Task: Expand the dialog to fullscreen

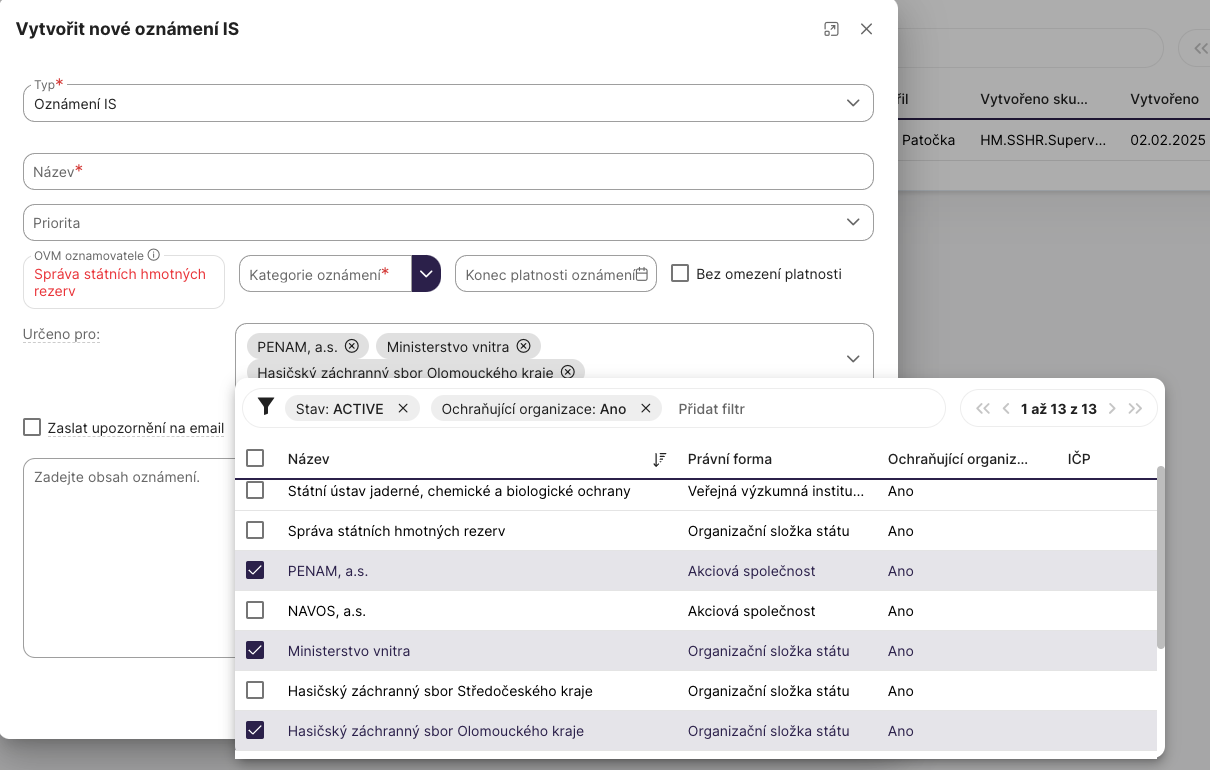Action: [x=831, y=29]
